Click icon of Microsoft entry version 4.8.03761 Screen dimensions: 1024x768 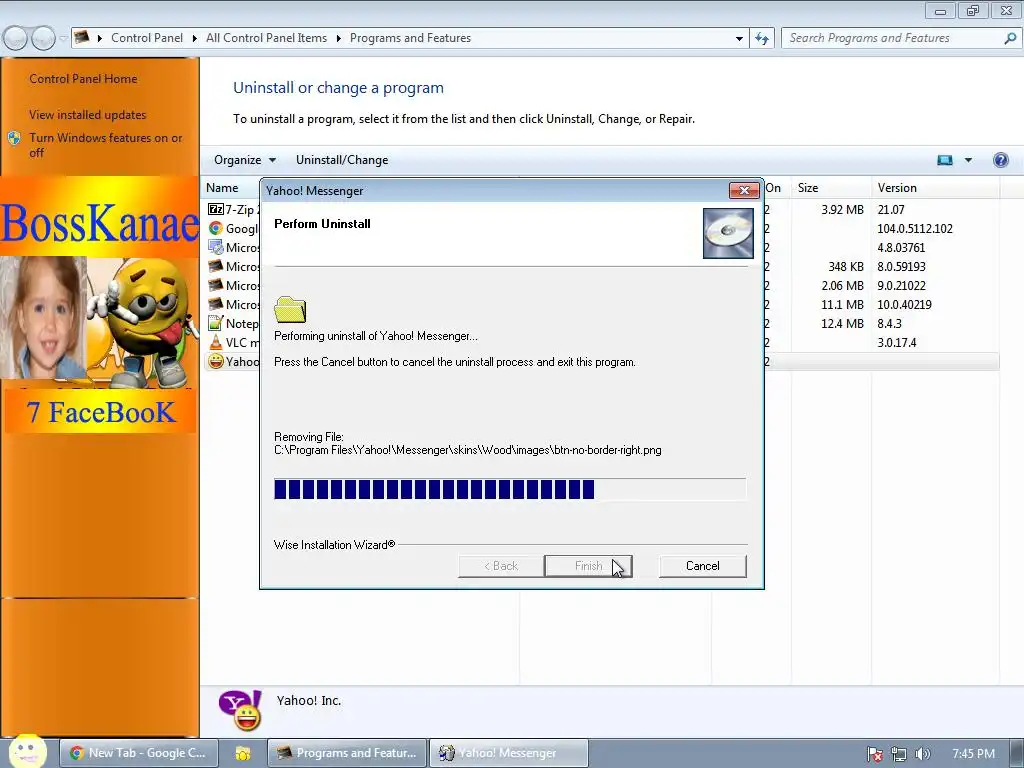pyautogui.click(x=216, y=248)
